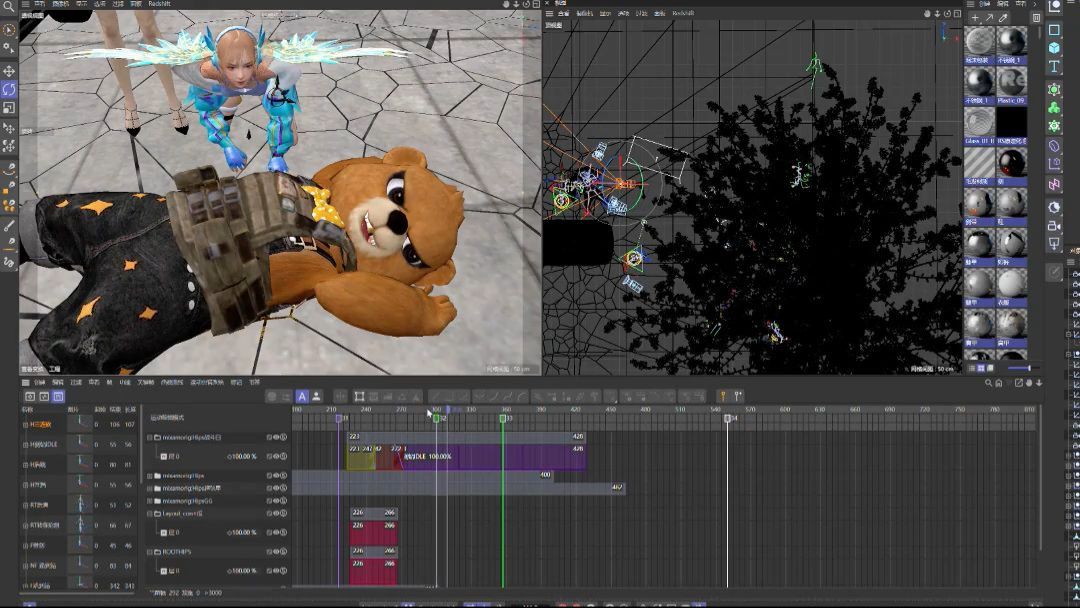Viewport: 1080px width, 608px height.
Task: Toggle the eye icon on the mixamorig:HipsGG track
Action: click(x=276, y=501)
